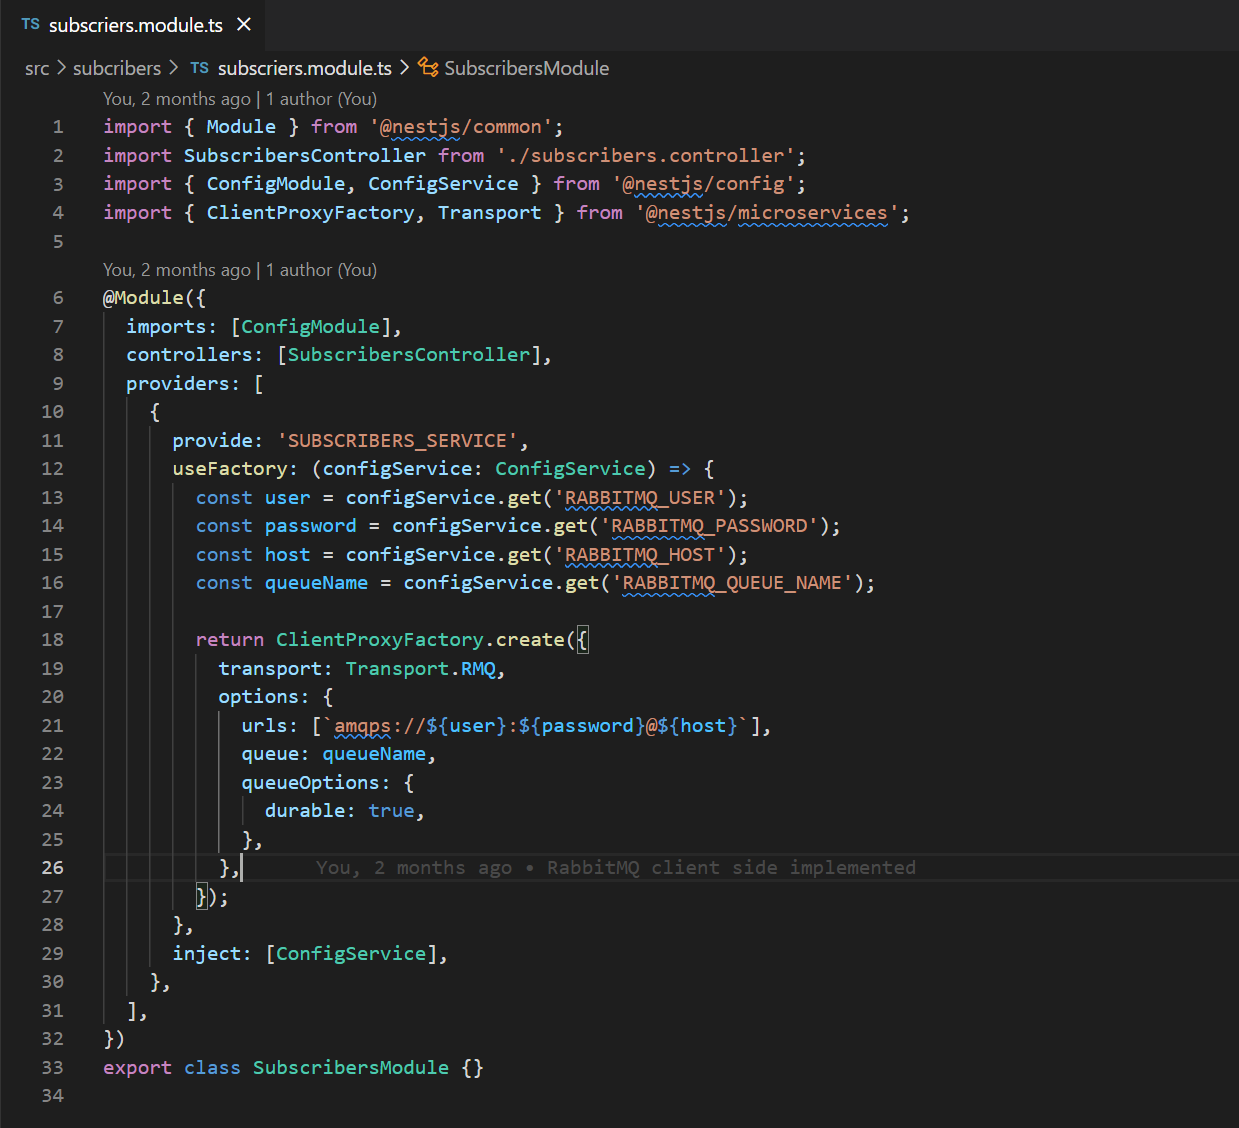Click the controllers: property on line 8
Viewport: 1239px width, 1128px height.
[x=195, y=355]
